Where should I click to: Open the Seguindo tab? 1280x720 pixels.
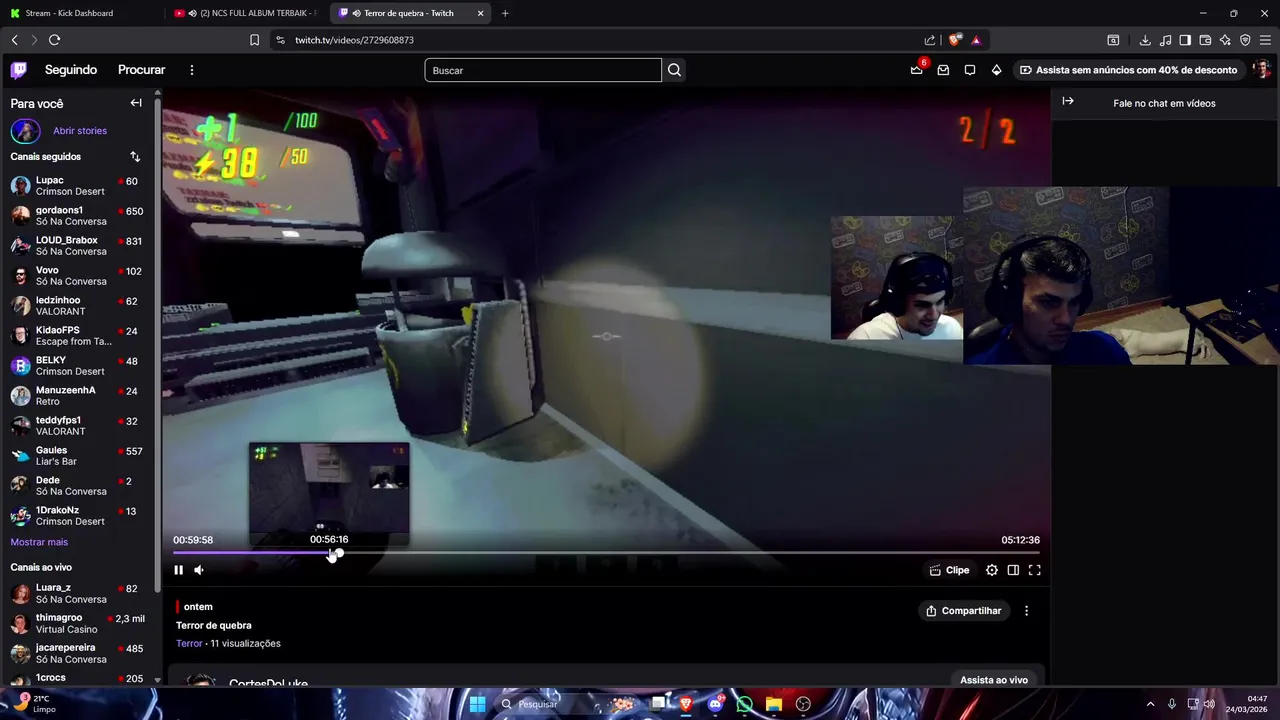[x=71, y=70]
